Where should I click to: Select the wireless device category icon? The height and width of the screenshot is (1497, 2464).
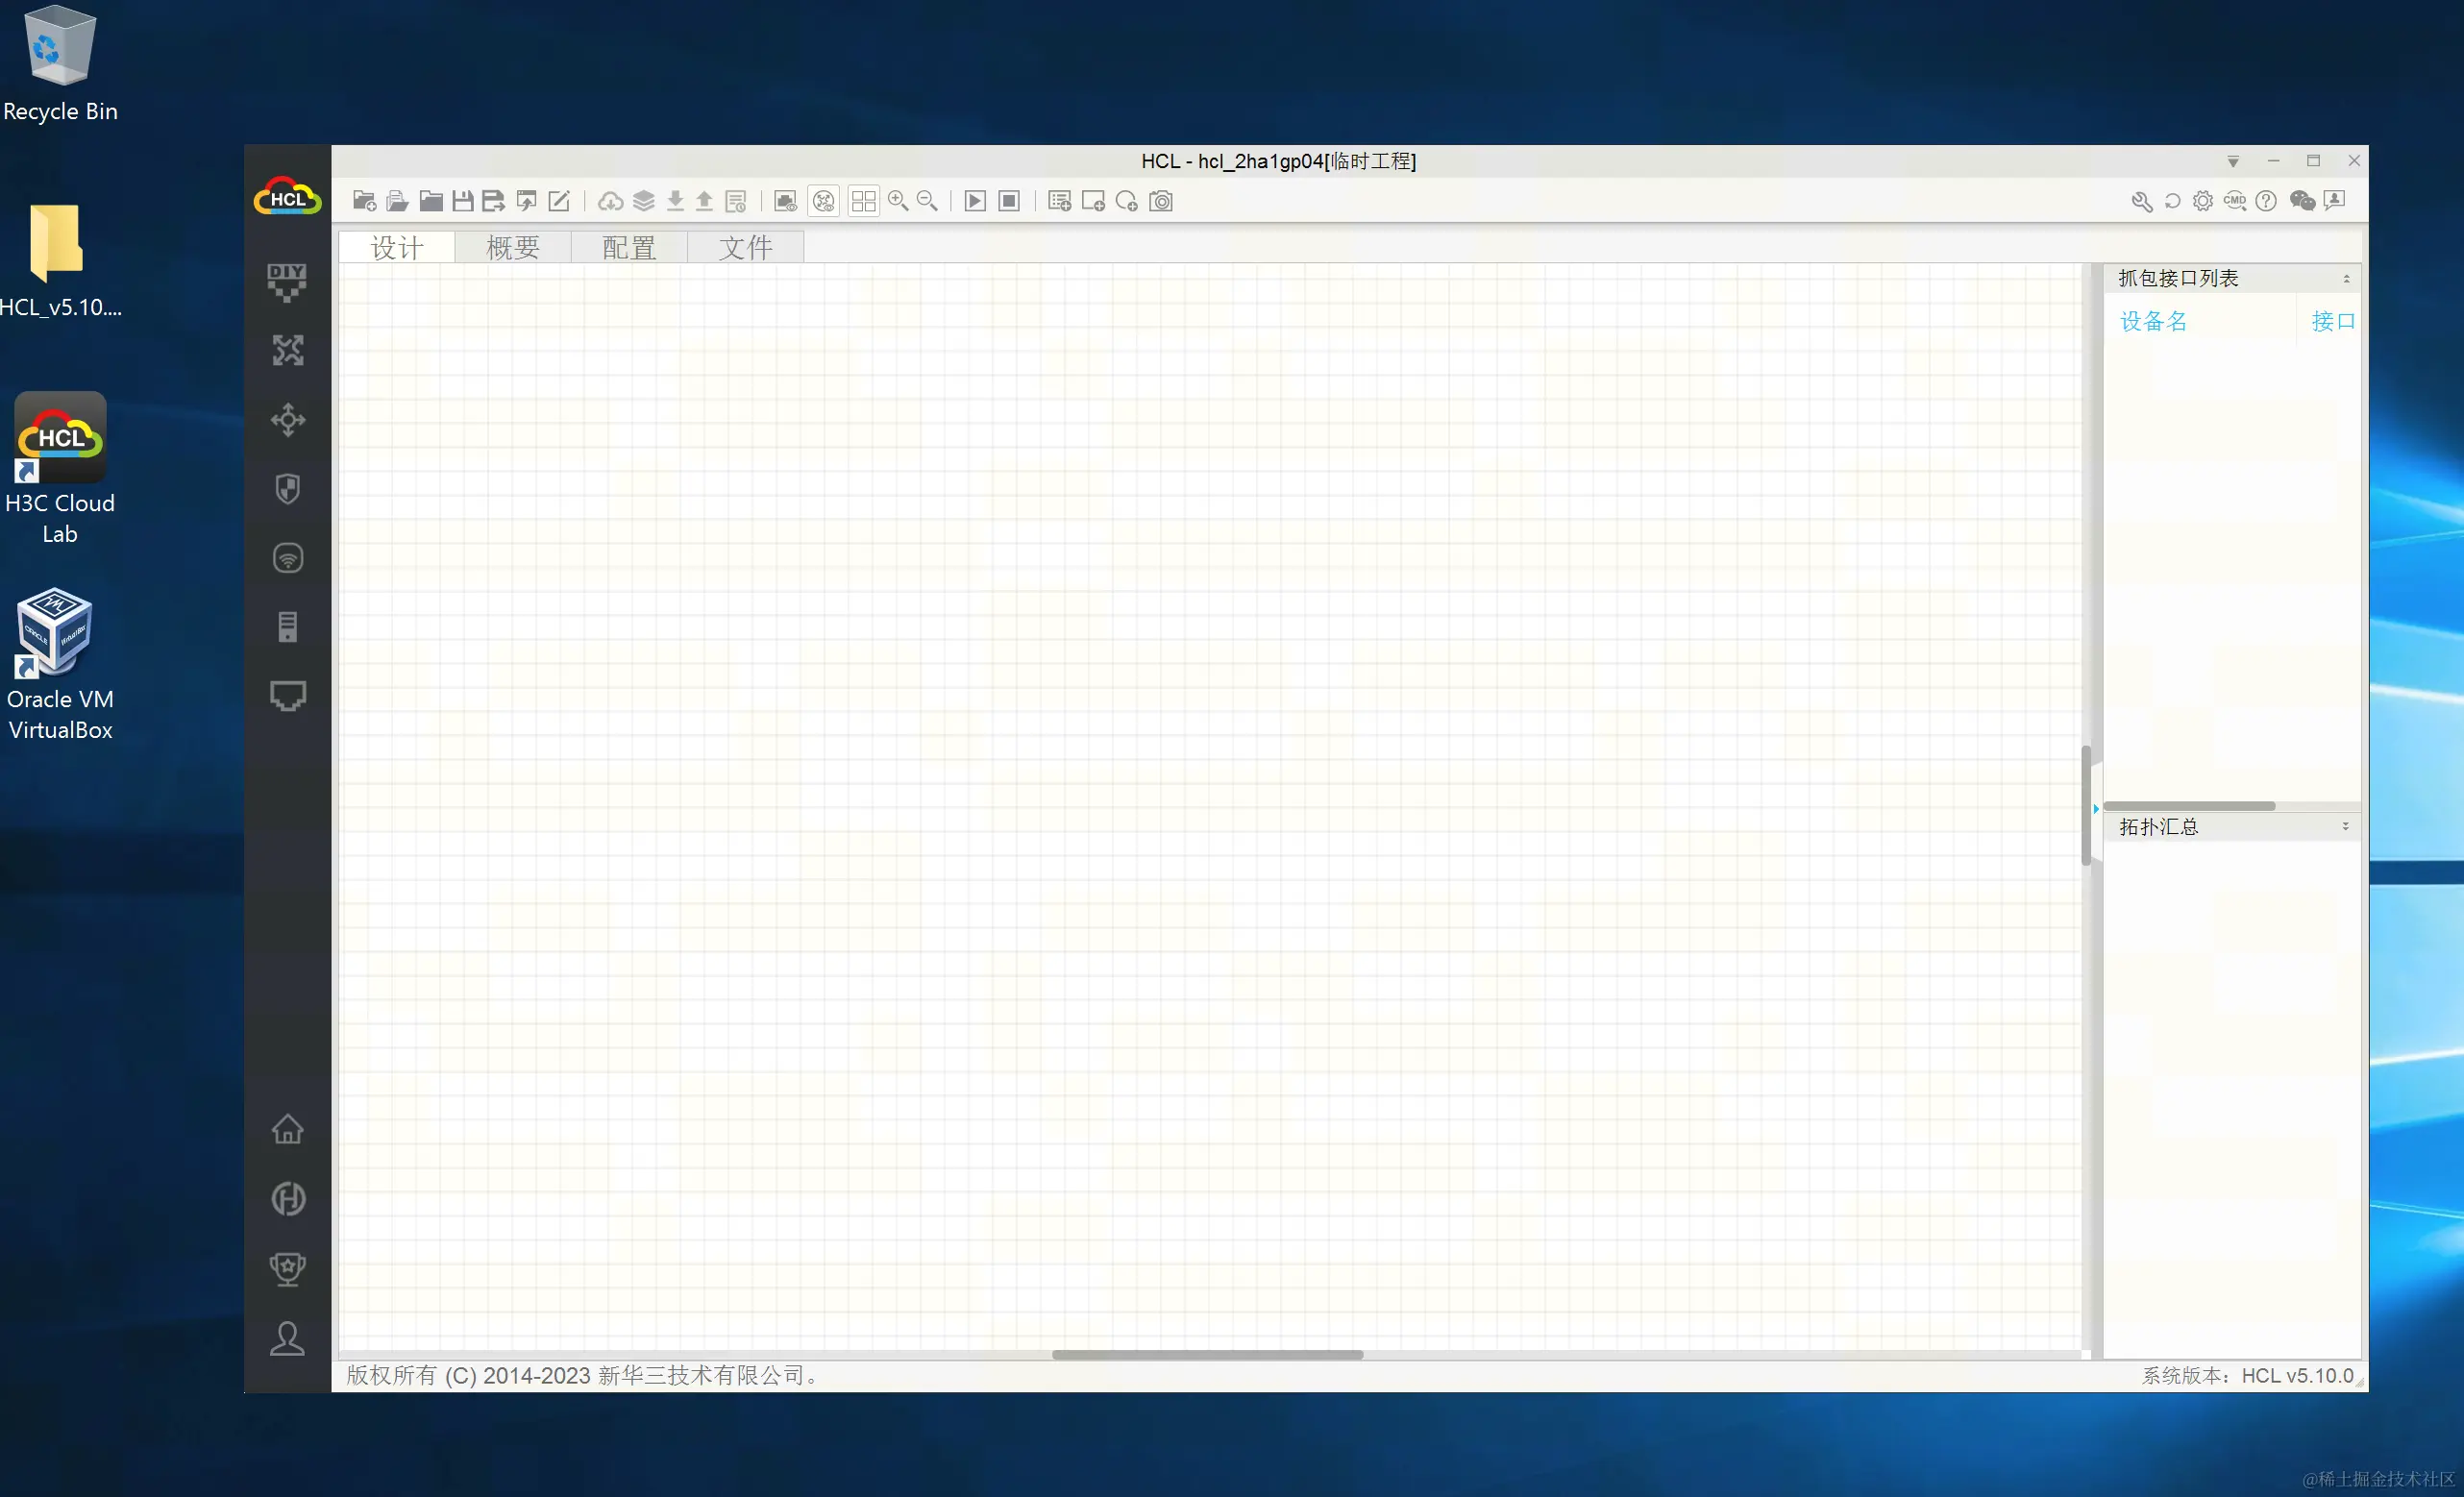[287, 558]
